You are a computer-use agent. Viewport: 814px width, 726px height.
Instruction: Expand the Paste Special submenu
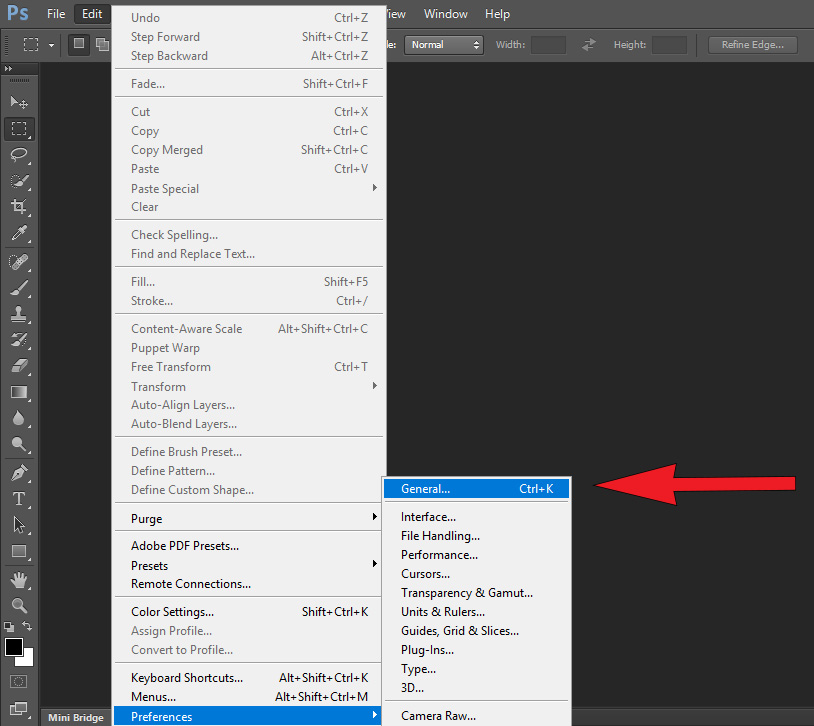tap(200, 188)
